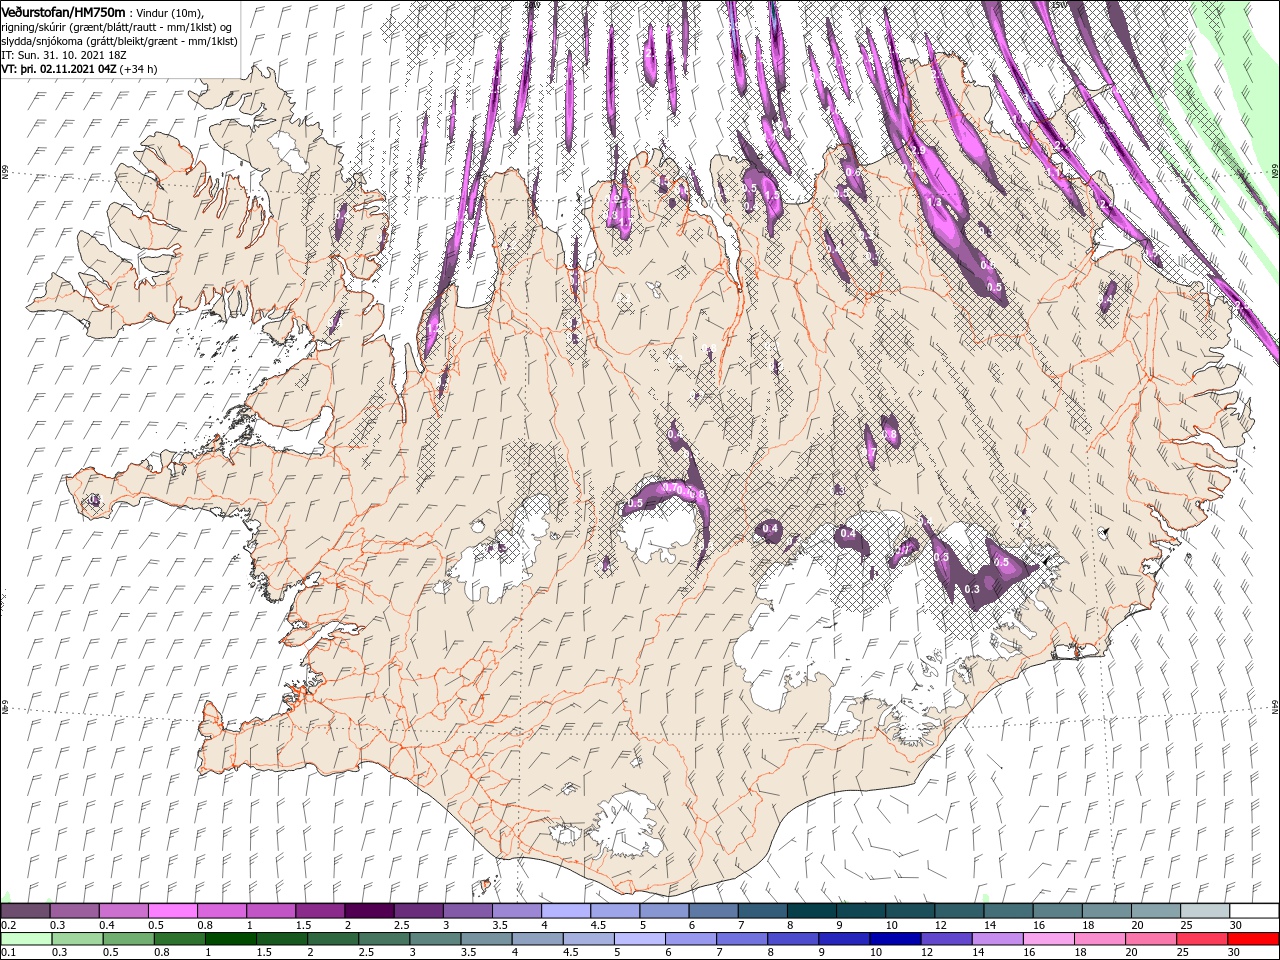Select the white 30 swatch in the upper scale

(1253, 911)
